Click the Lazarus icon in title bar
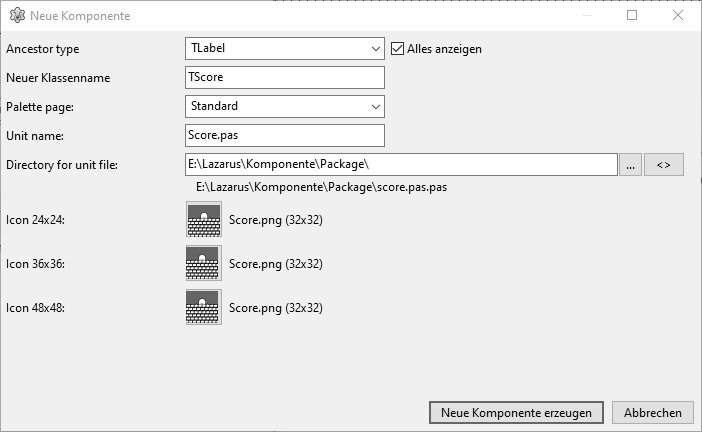The height and width of the screenshot is (432, 702). [17, 15]
